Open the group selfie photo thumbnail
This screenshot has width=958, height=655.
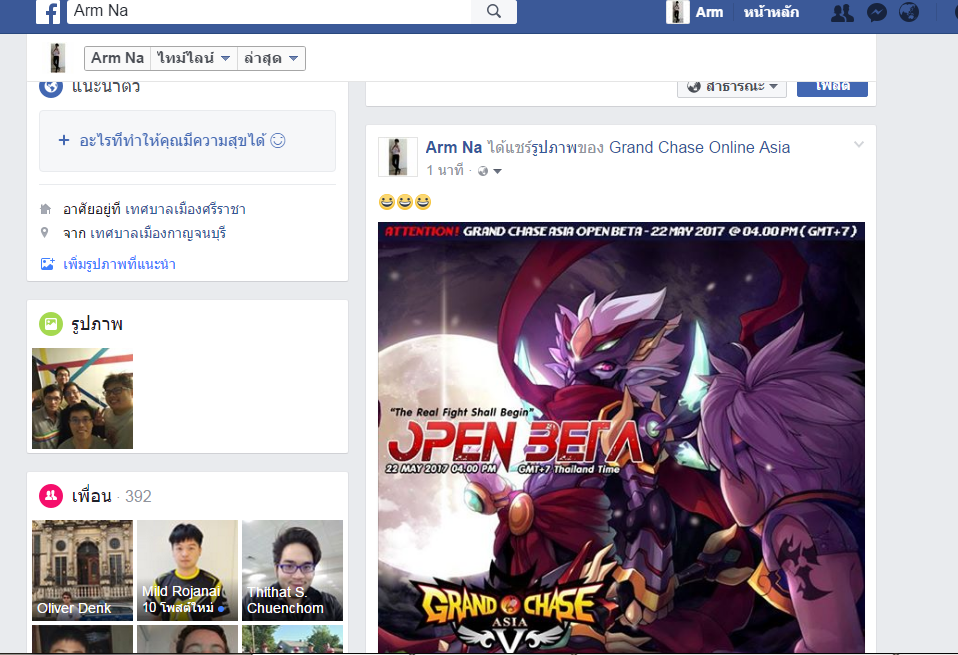coord(82,398)
